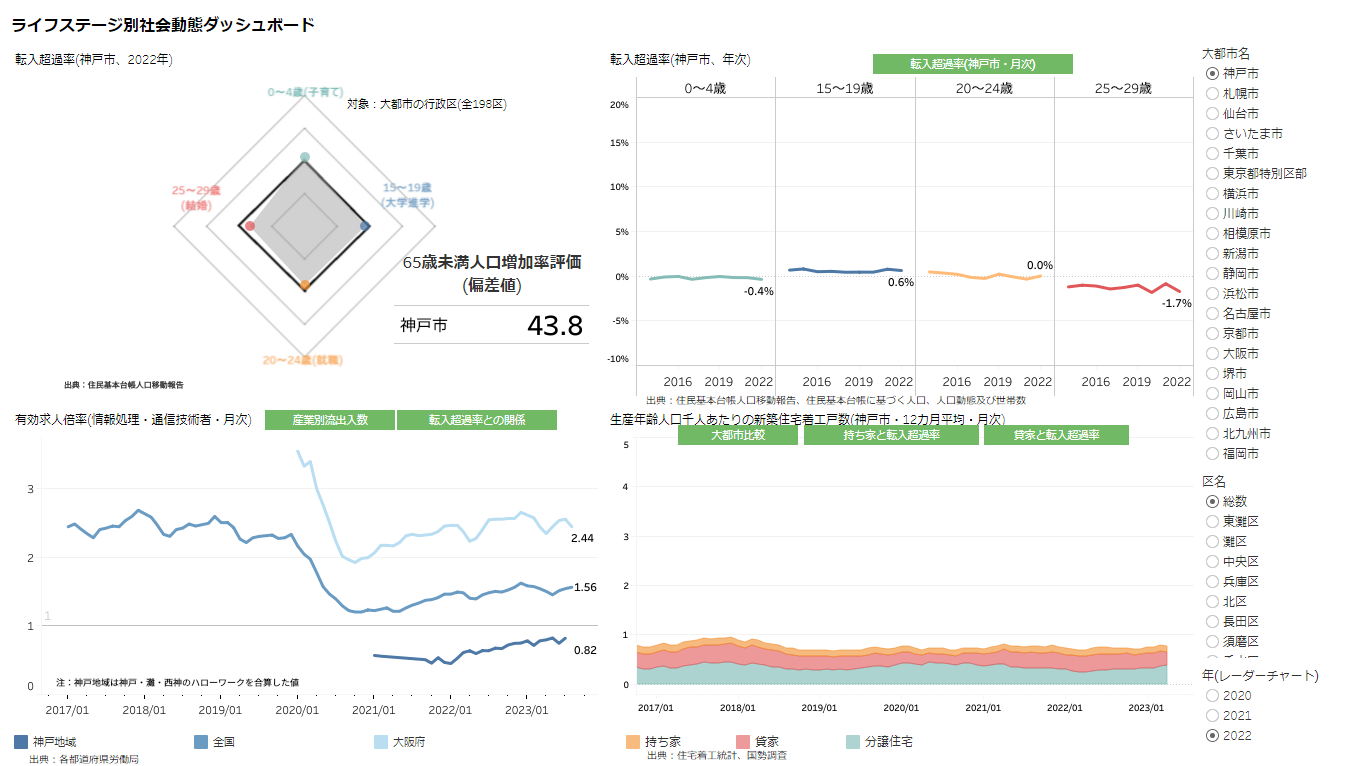Select 2021 for the radar chart year
Screen dimensions: 1363x766
(1213, 715)
